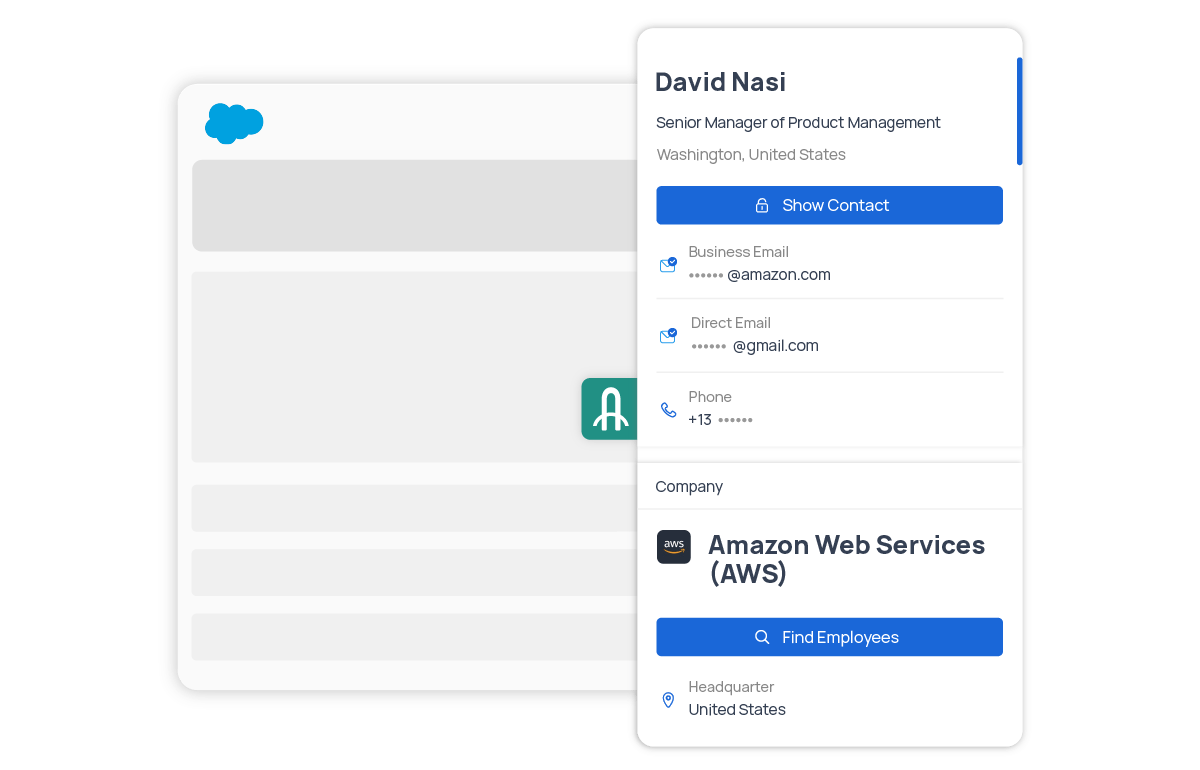Click the Headquarter label

(x=731, y=687)
